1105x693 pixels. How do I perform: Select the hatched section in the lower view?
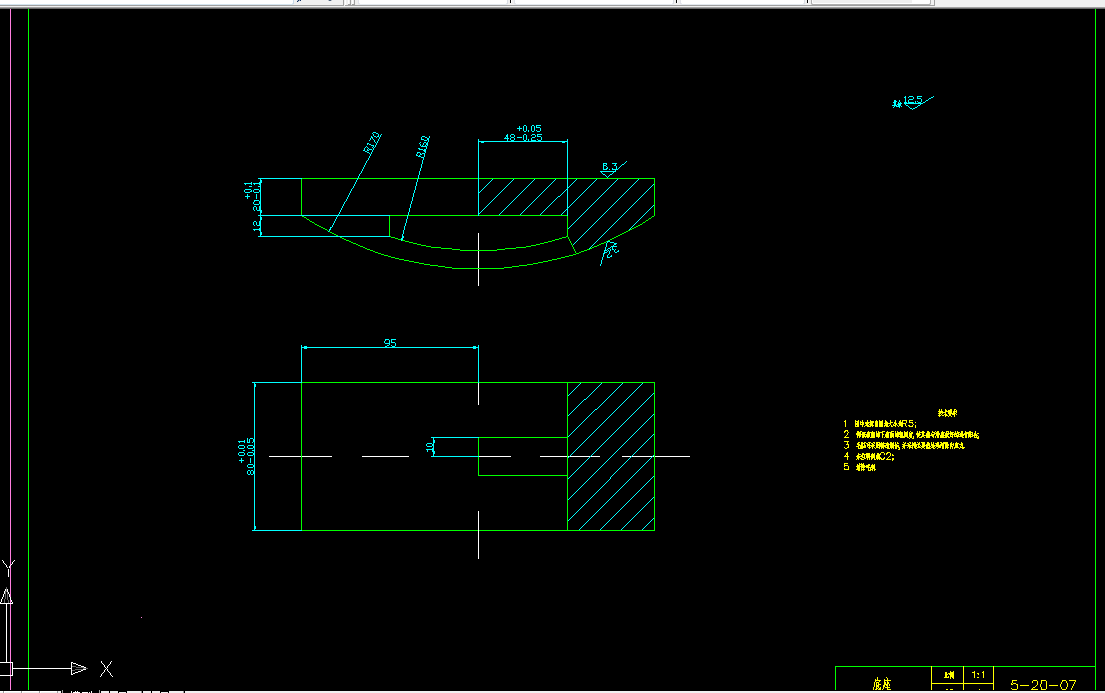[x=611, y=456]
